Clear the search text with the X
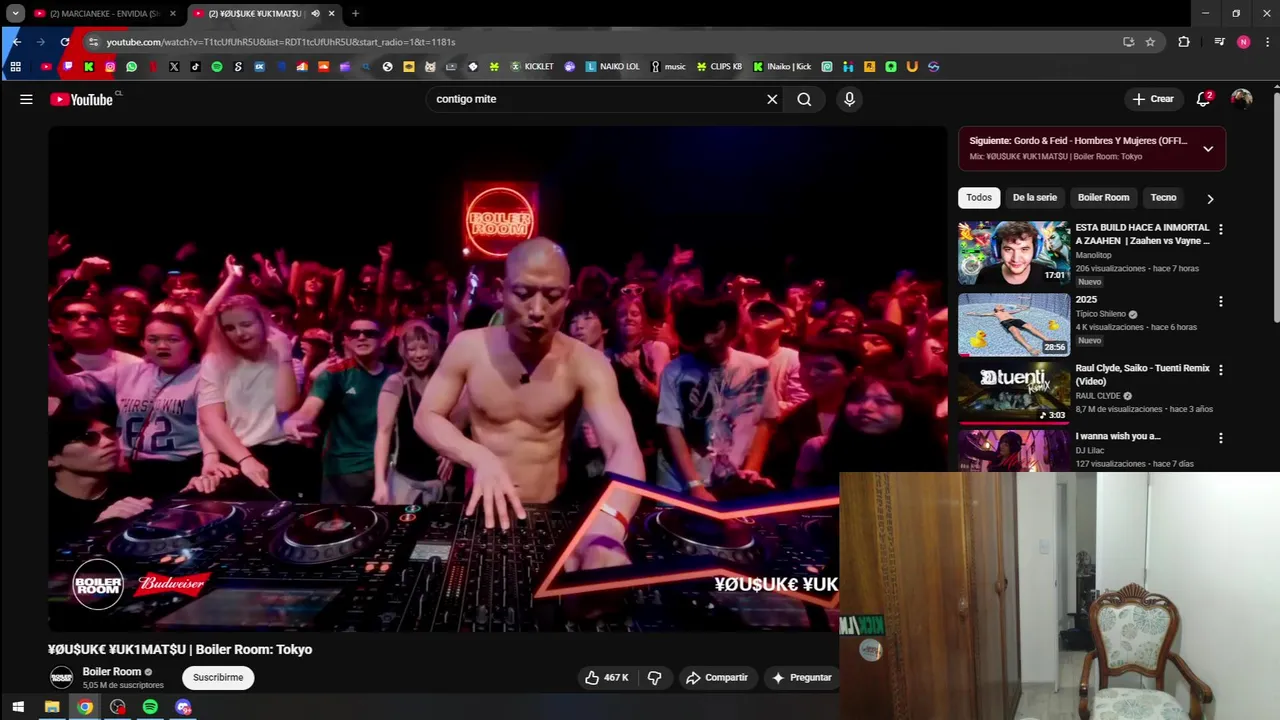The height and width of the screenshot is (720, 1280). 772,99
